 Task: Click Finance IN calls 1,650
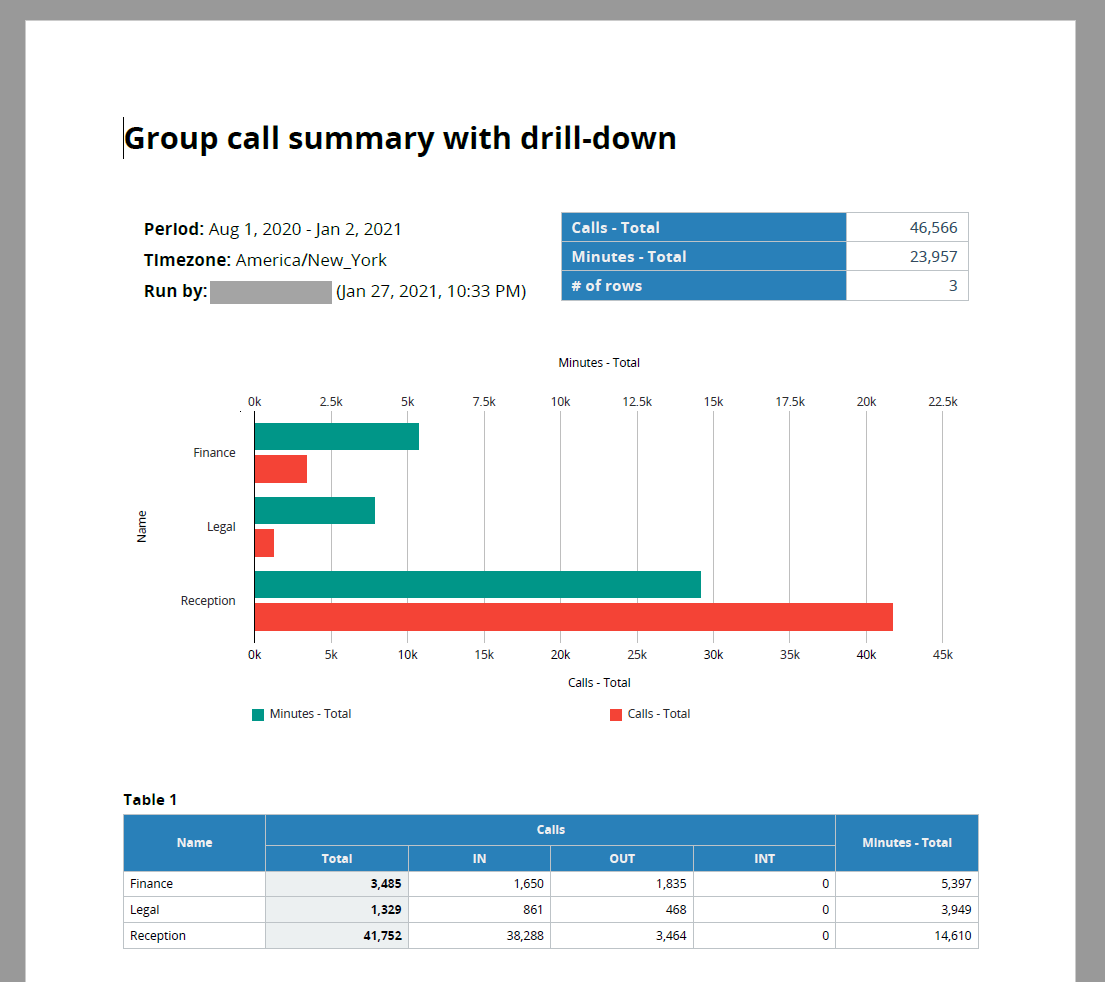pos(479,883)
